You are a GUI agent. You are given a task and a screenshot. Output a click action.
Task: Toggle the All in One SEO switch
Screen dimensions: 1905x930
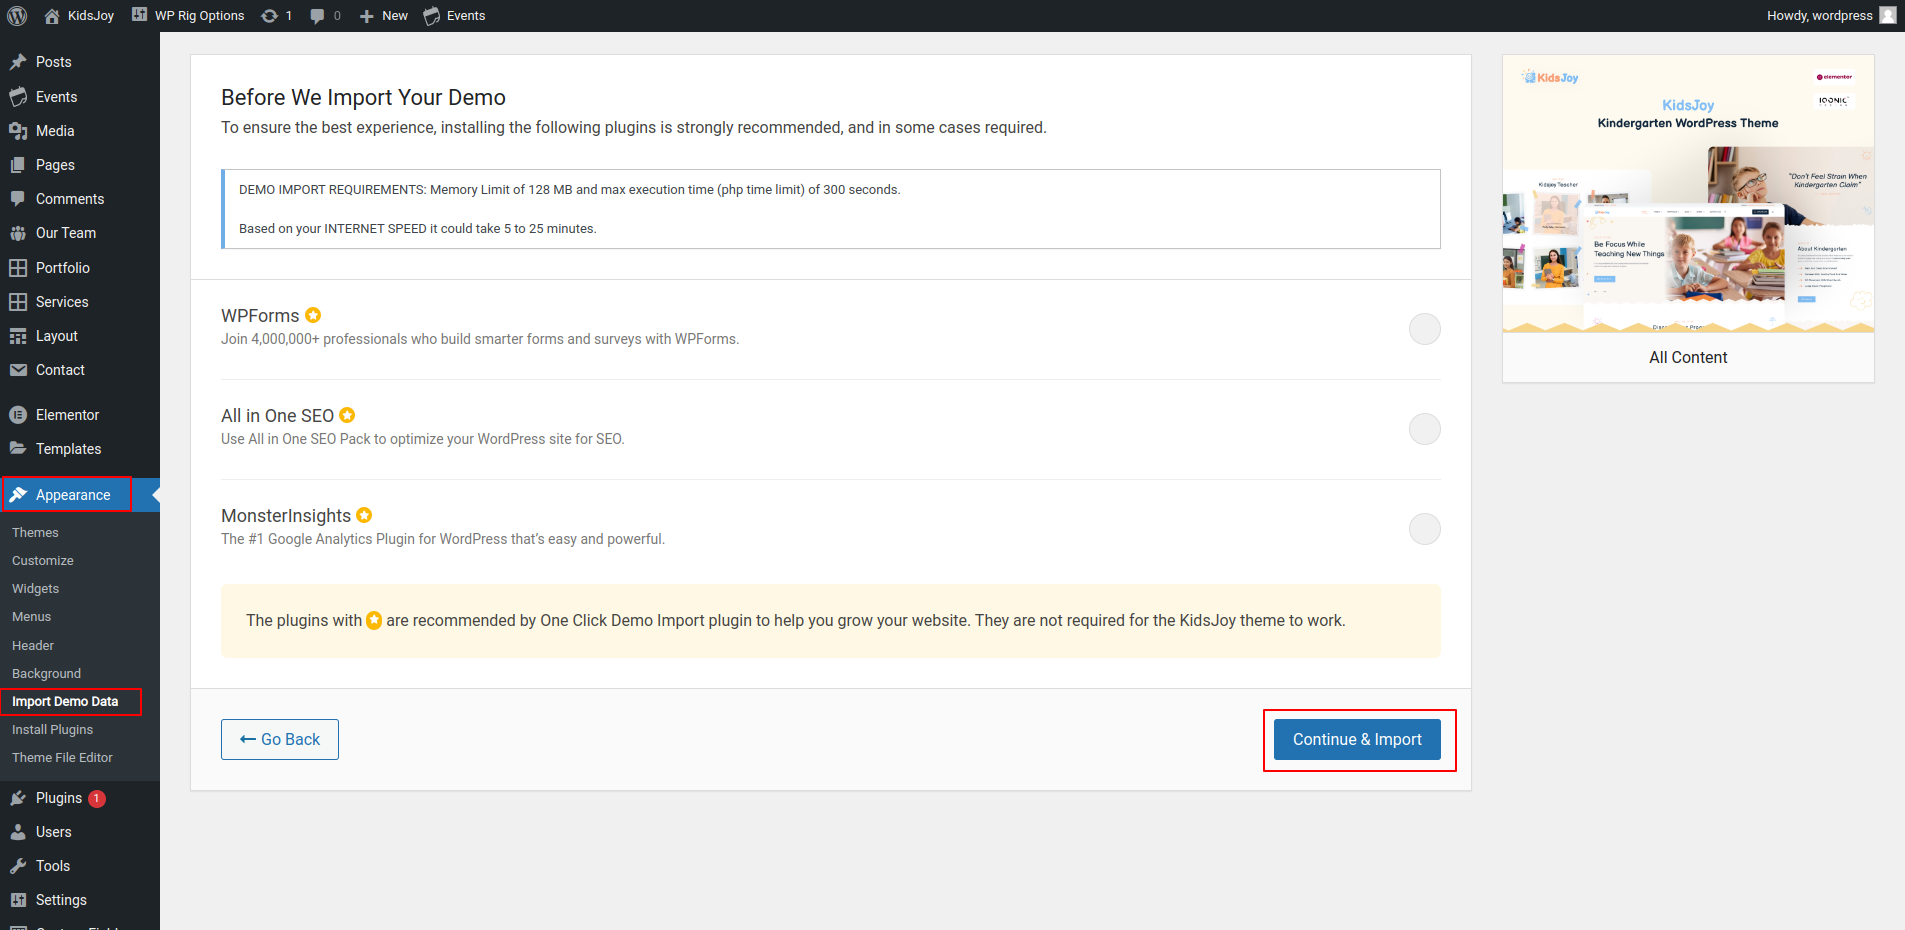pos(1424,429)
